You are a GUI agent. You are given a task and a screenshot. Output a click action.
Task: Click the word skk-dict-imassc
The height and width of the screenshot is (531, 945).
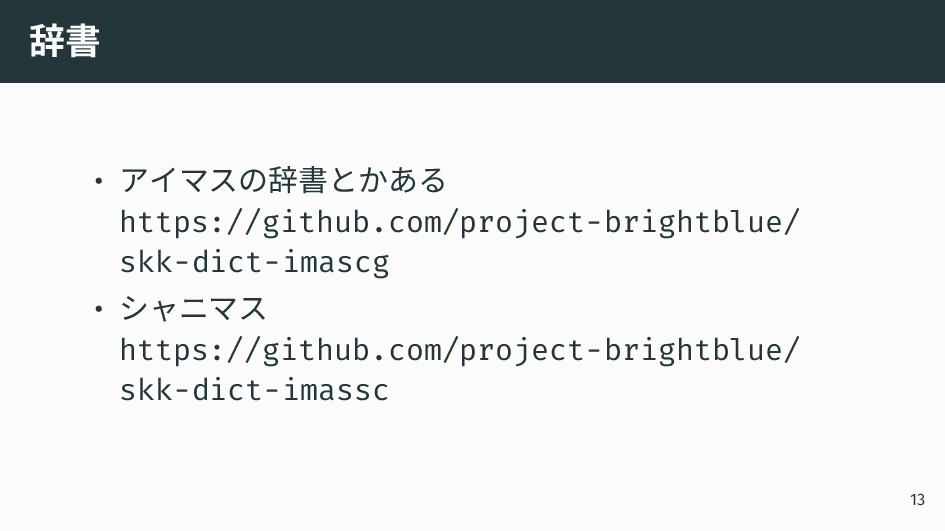coord(254,390)
